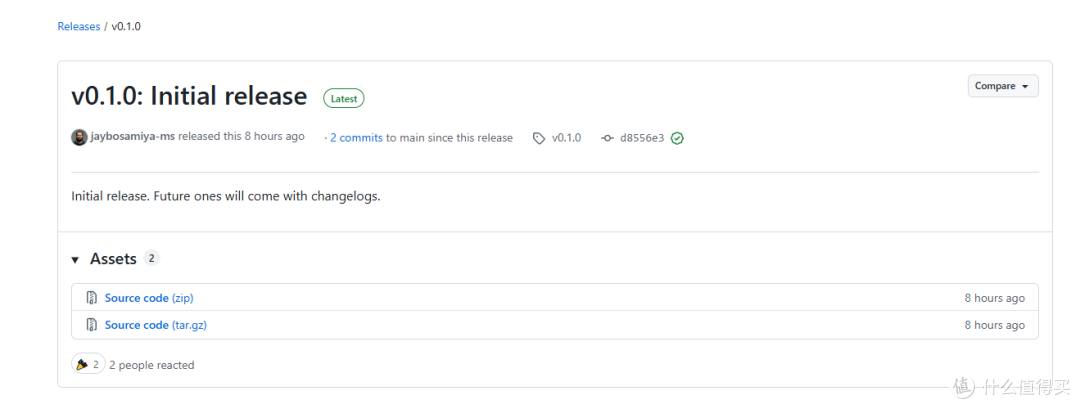Click the Latest release badge
This screenshot has height=409, width=1080.
344,98
